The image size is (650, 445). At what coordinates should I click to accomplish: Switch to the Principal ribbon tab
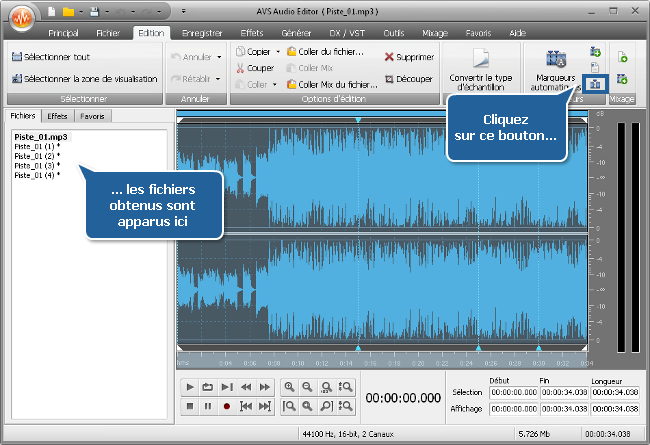tap(63, 33)
